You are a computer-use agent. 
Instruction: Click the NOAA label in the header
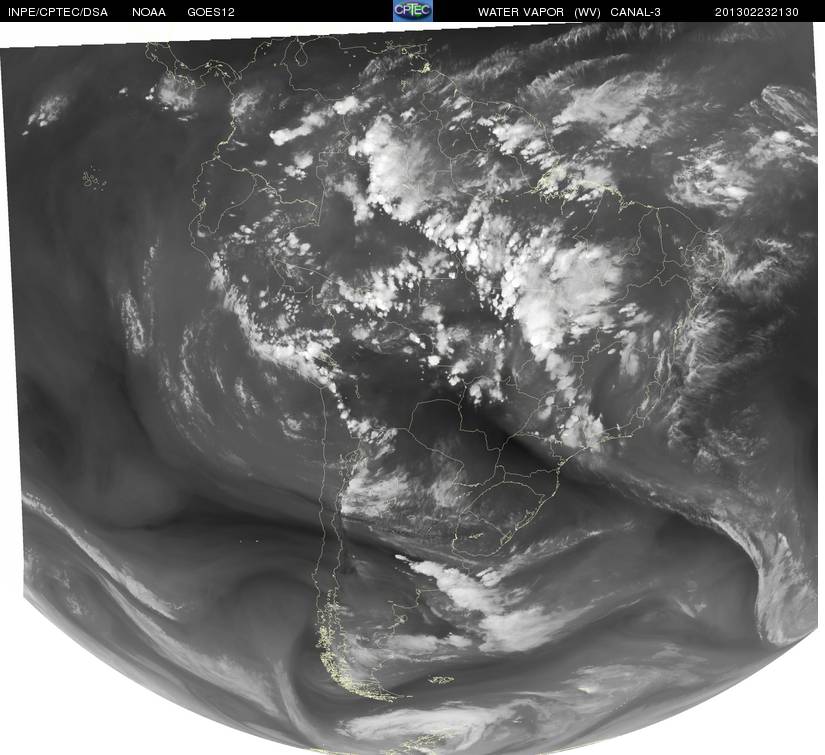(149, 12)
